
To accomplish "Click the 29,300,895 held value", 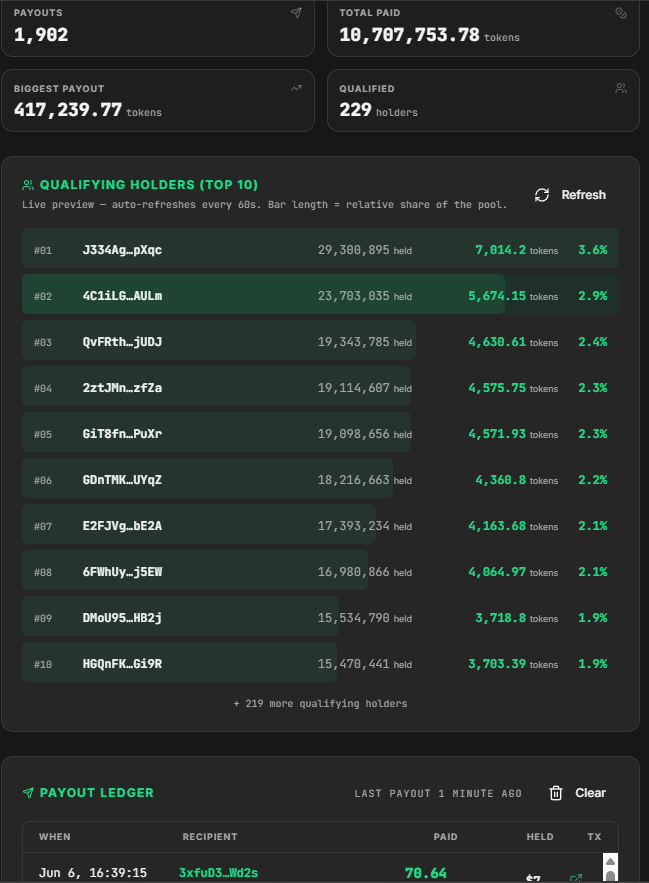I will click(x=364, y=250).
